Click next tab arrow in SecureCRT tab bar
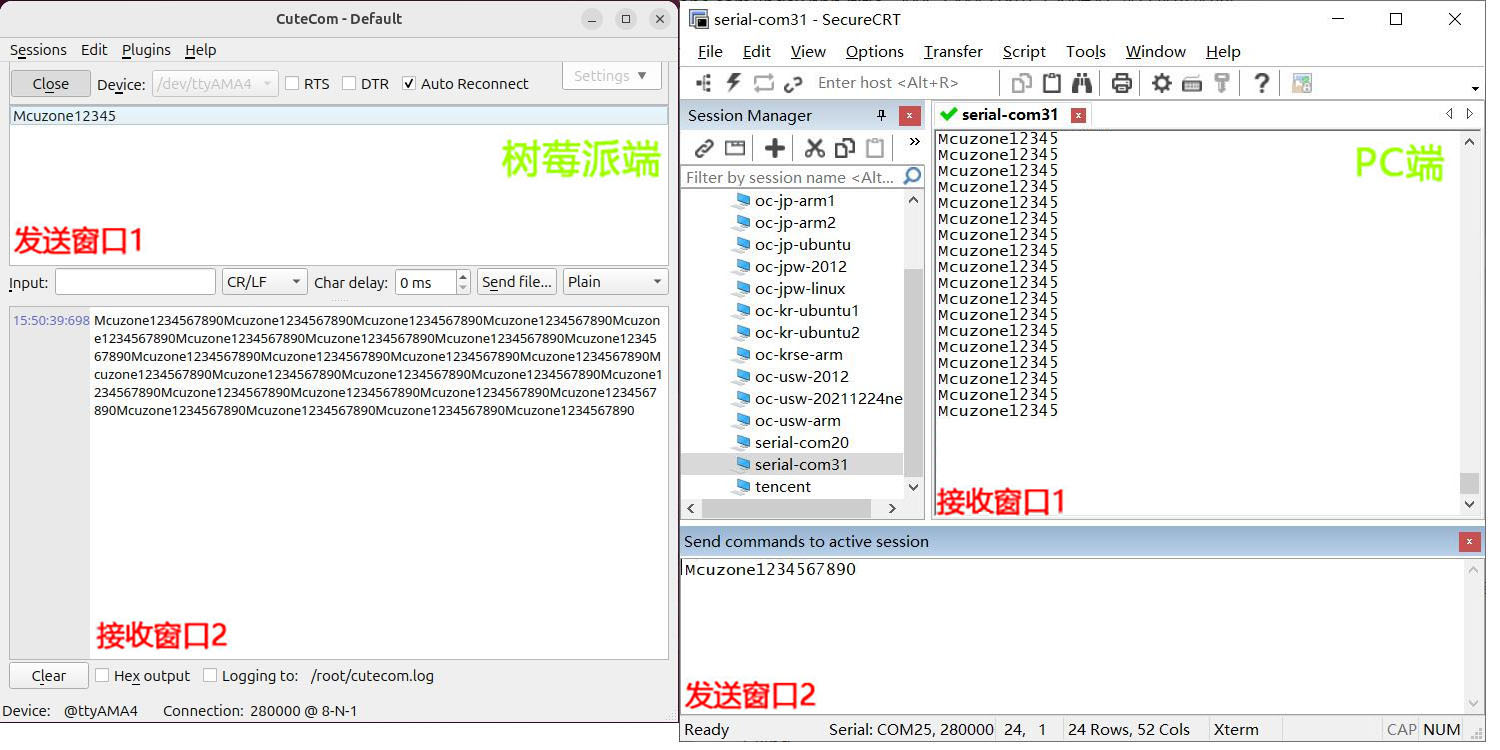Viewport: 1500px width, 750px height. 1469,114
